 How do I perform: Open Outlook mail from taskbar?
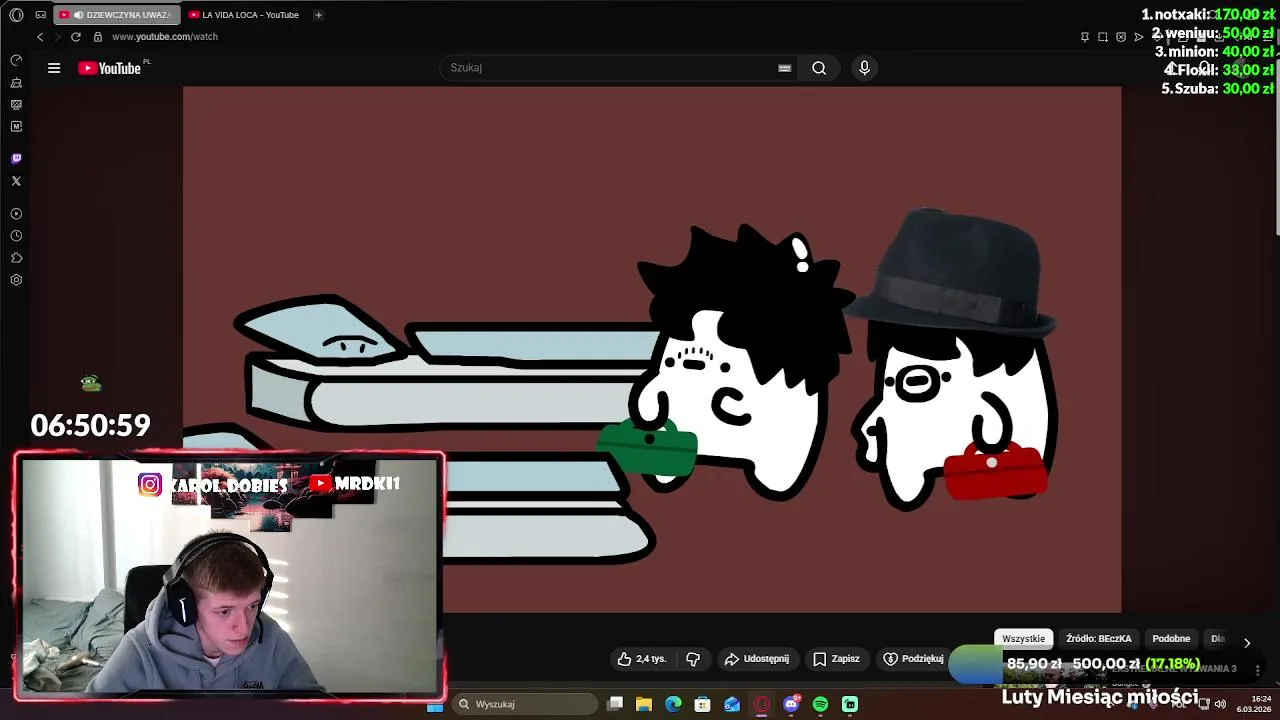(732, 705)
